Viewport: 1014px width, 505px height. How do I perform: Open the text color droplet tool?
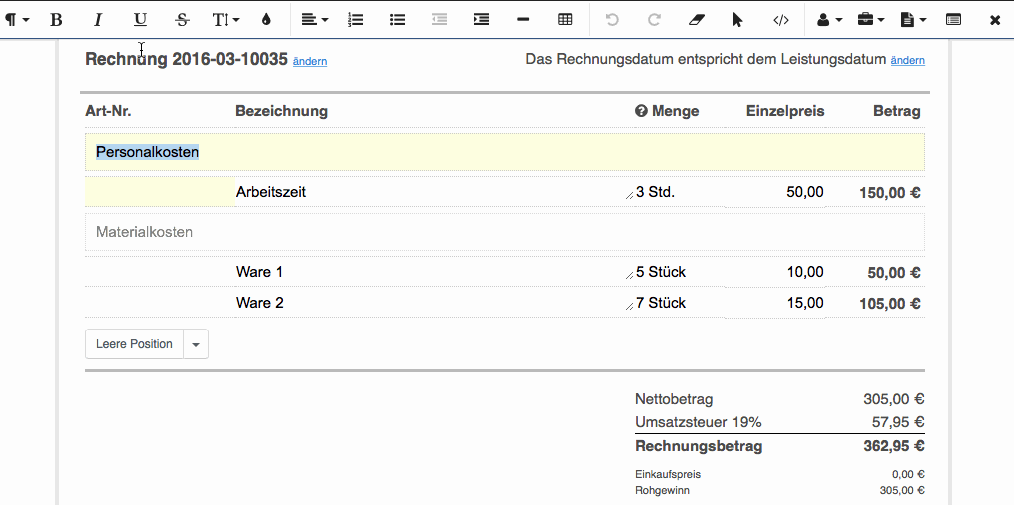tap(266, 20)
